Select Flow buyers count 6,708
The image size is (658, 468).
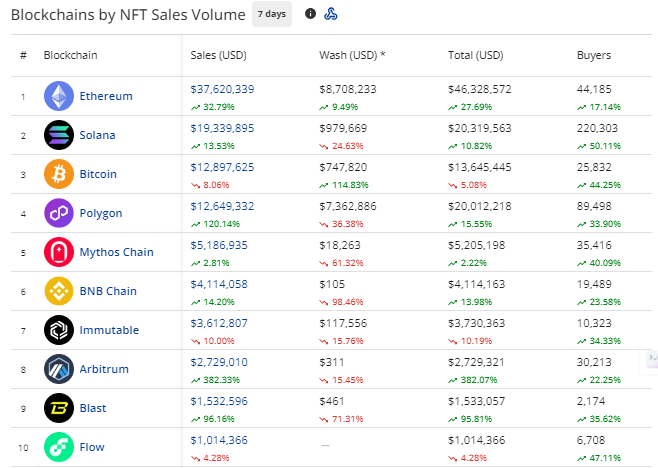591,440
